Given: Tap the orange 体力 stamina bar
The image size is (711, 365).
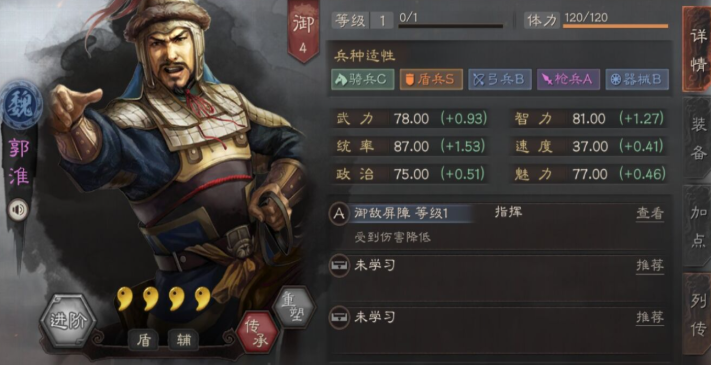Looking at the screenshot, I should click(615, 26).
